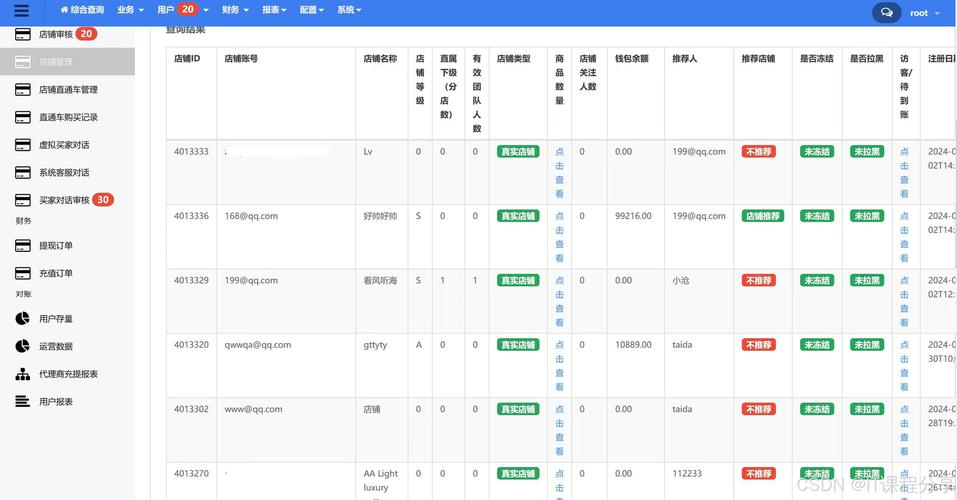Click 真实店铺 badge for store 4013270
Image resolution: width=957 pixels, height=500 pixels.
(x=518, y=474)
